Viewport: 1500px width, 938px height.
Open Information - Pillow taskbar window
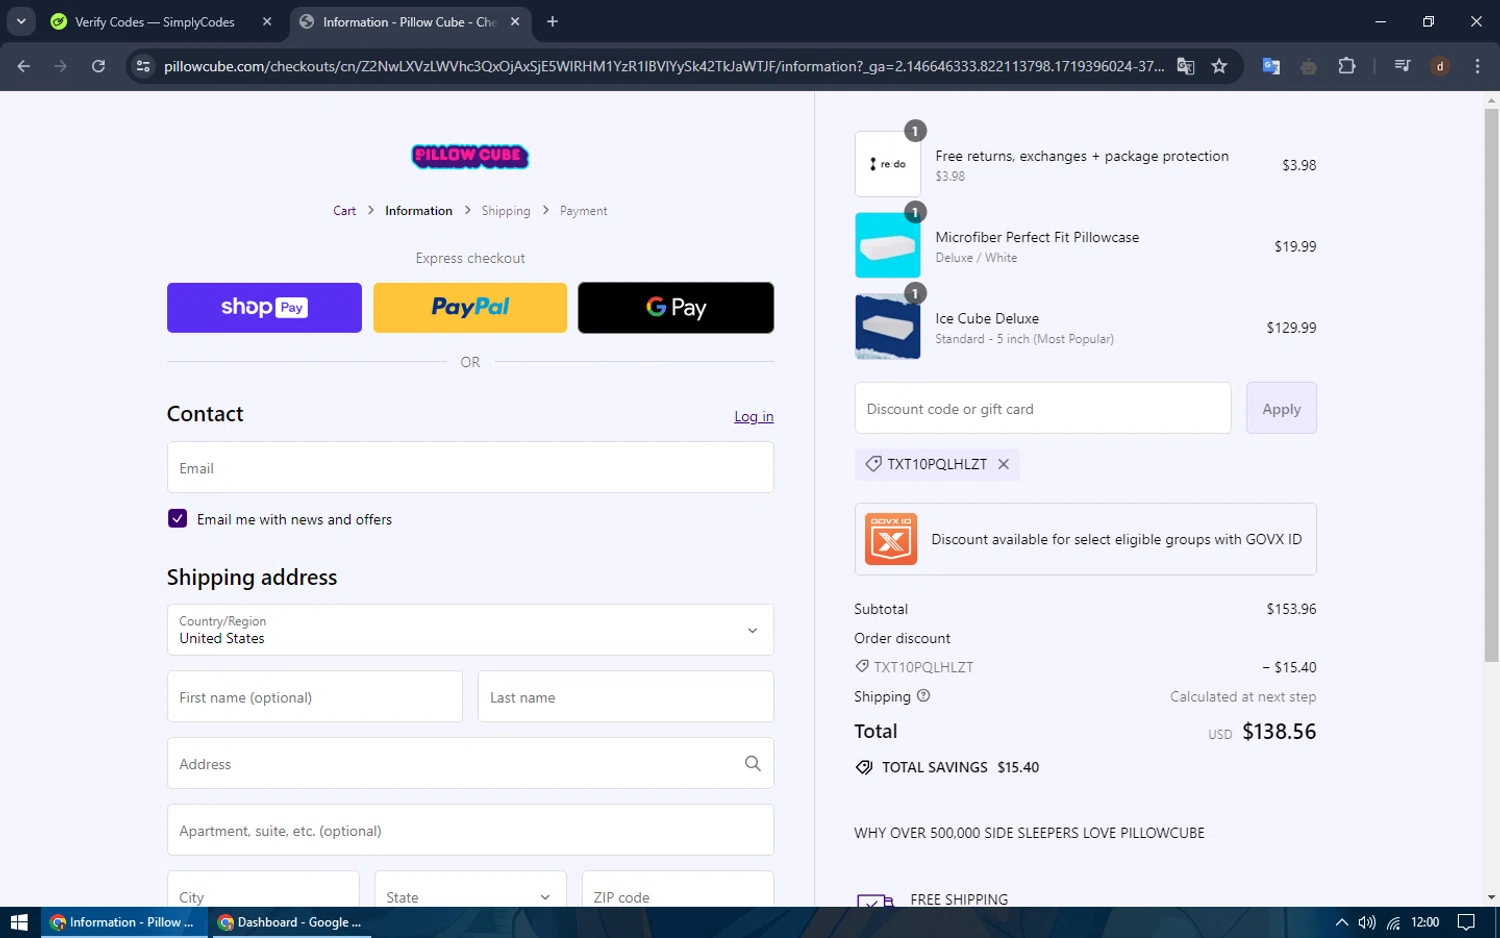click(123, 922)
